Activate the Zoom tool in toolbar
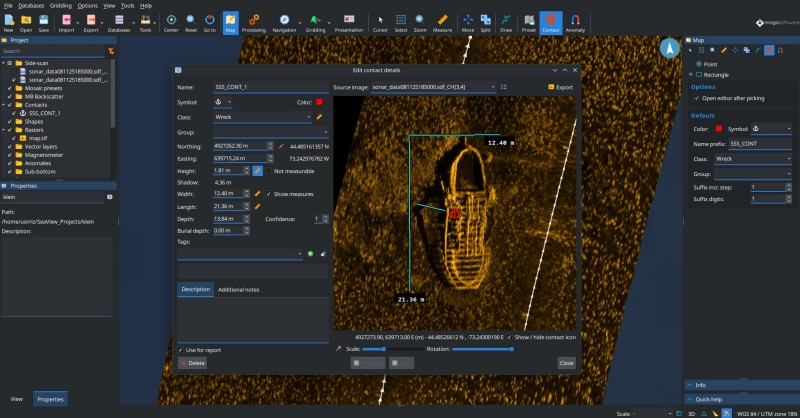800x418 pixels. tap(420, 23)
